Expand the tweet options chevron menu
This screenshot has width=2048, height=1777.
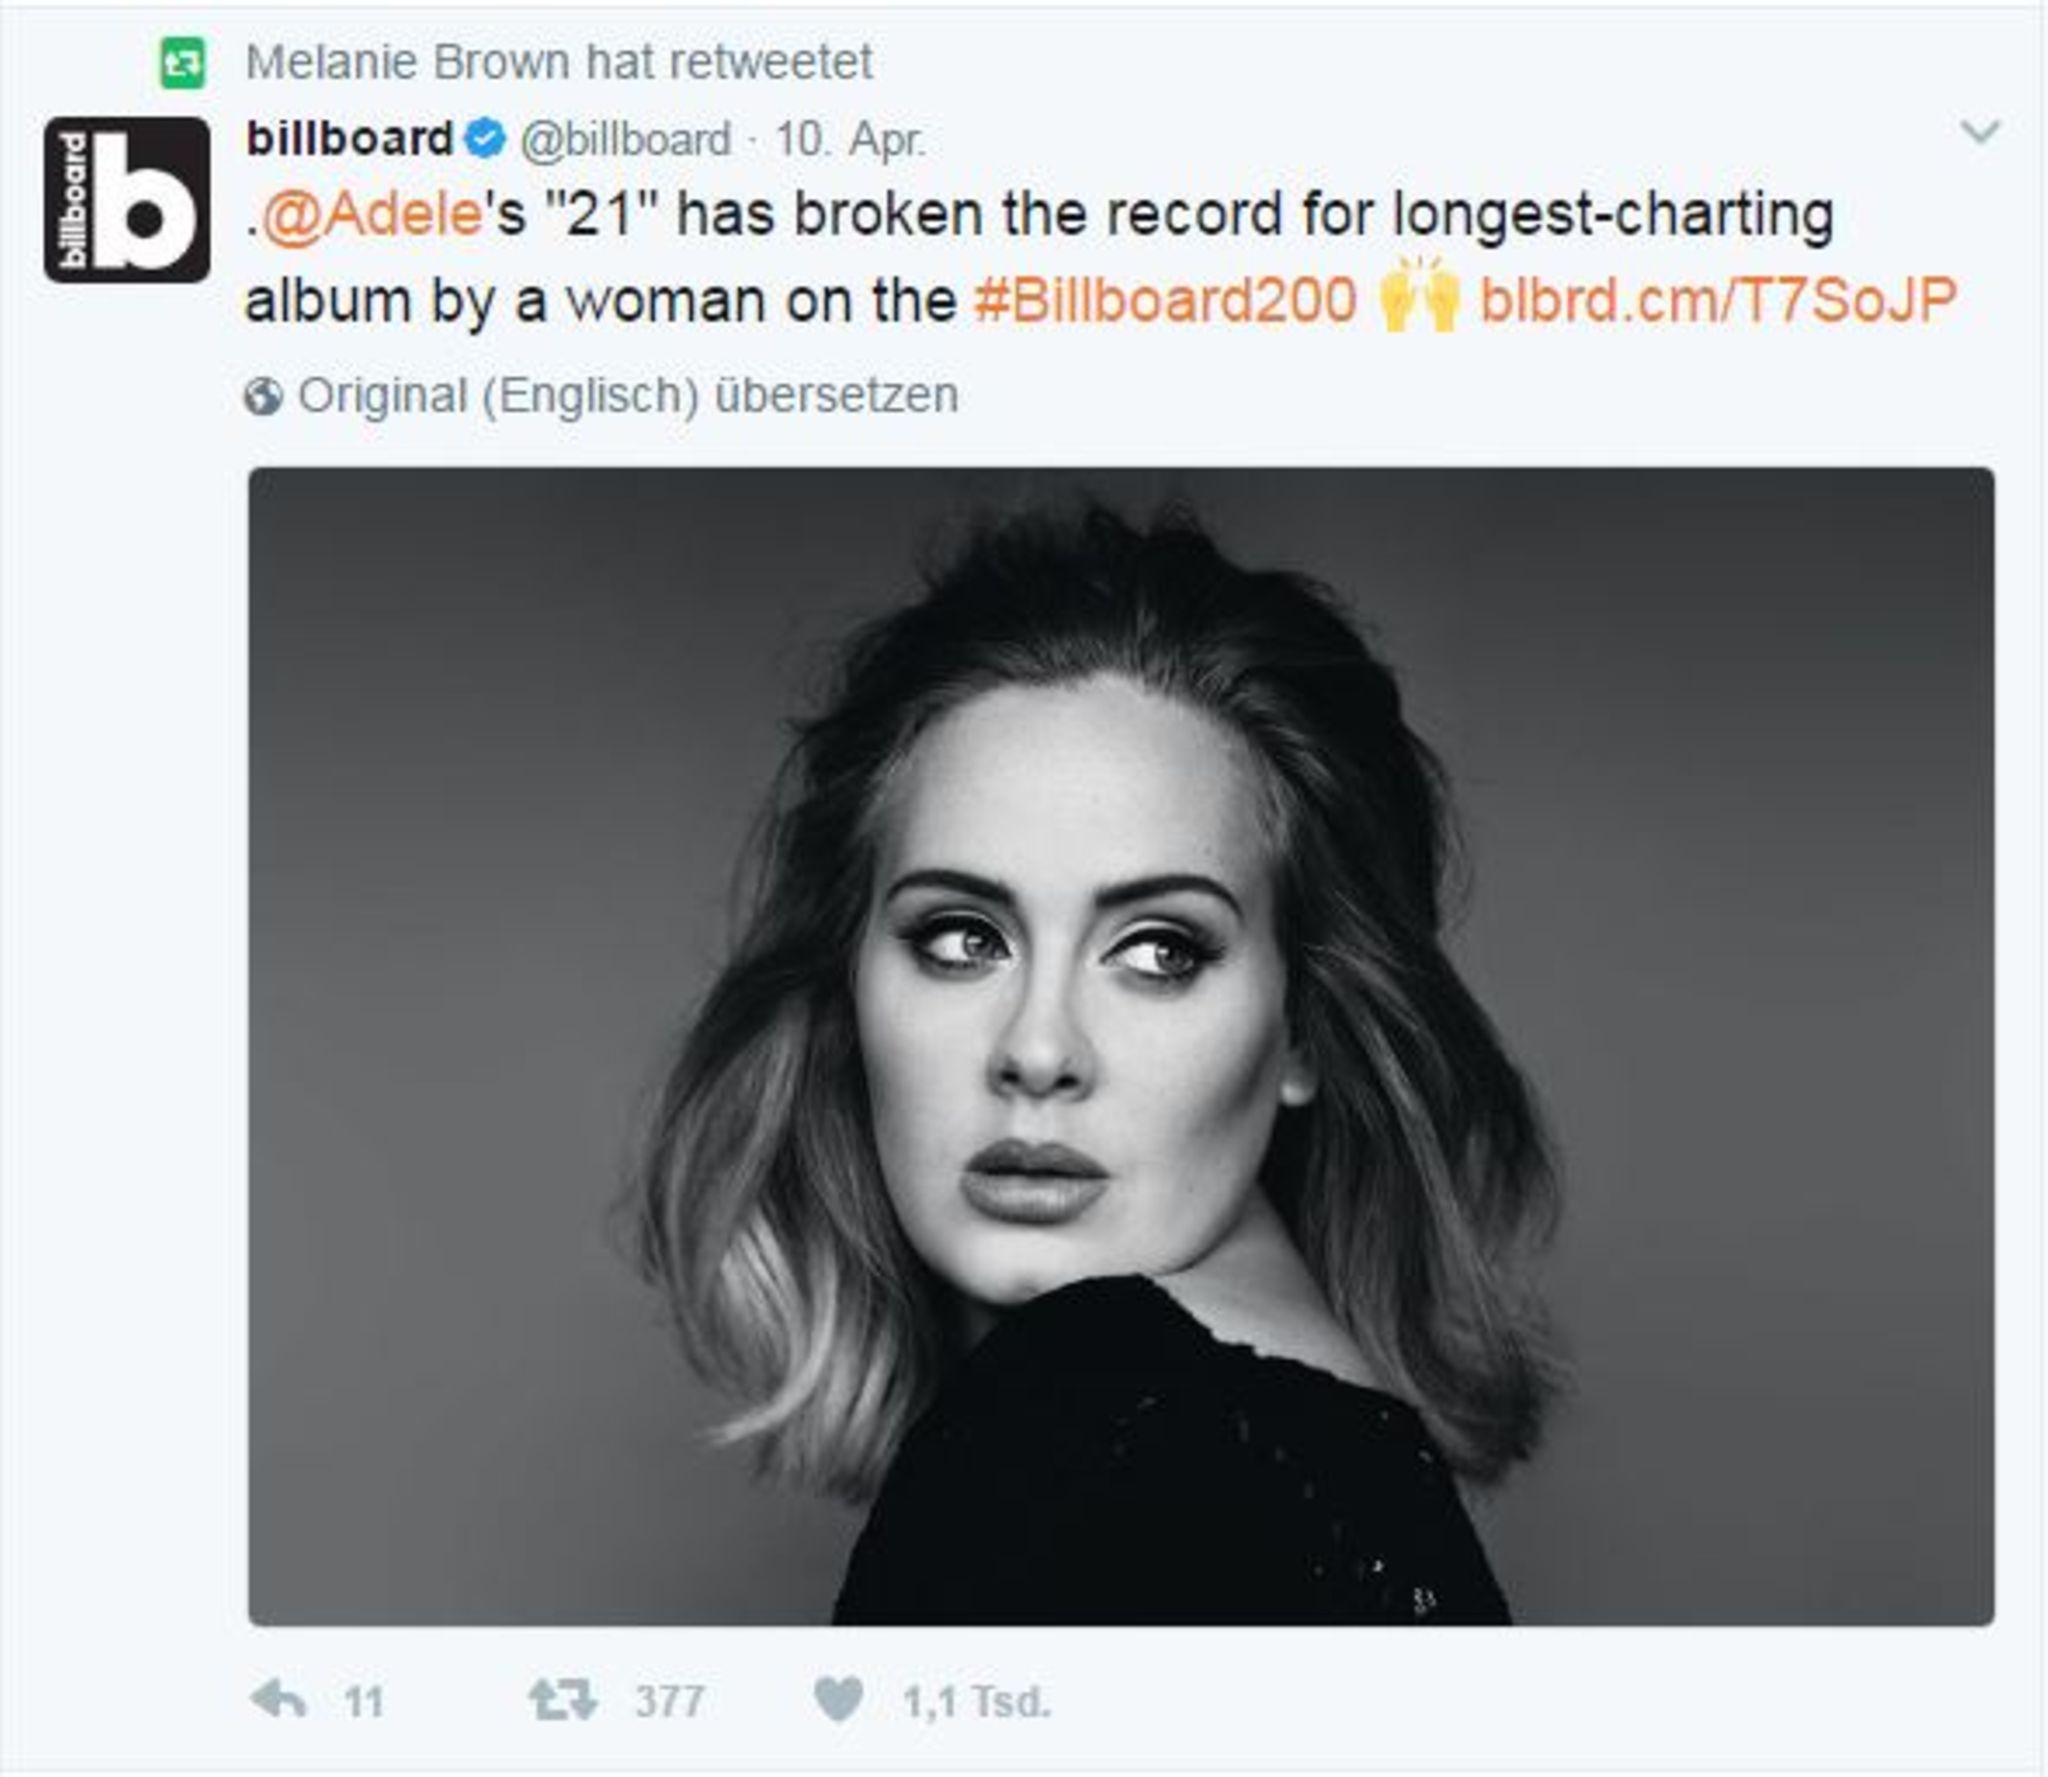point(1980,132)
